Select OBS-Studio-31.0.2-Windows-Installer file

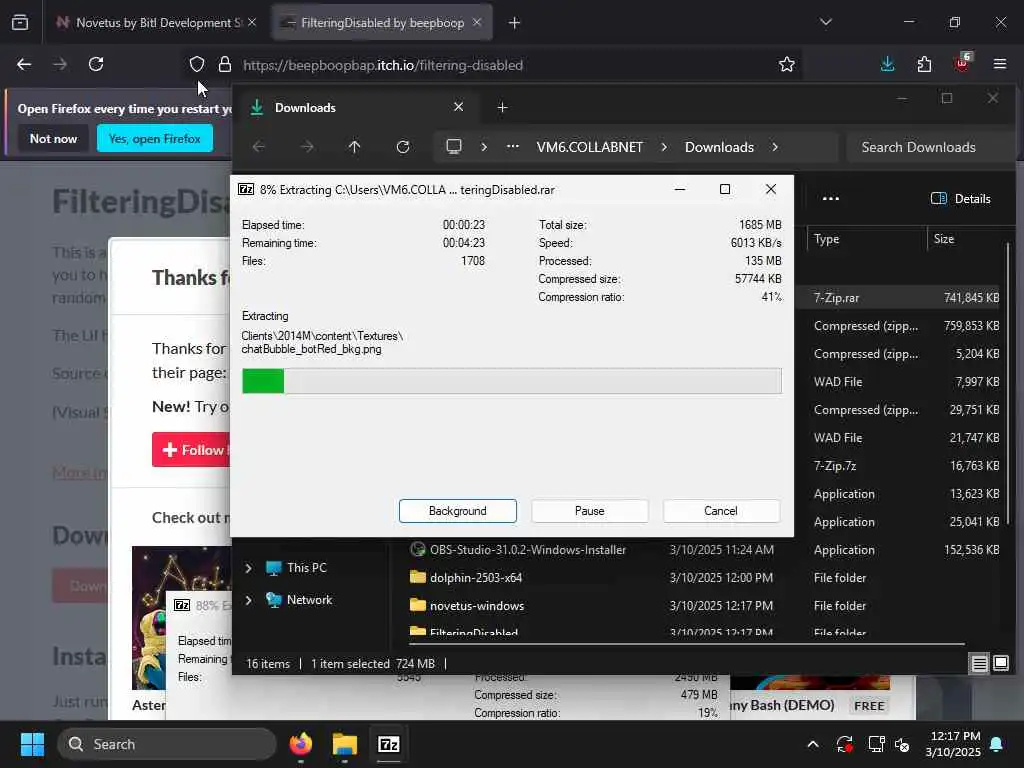pos(528,550)
